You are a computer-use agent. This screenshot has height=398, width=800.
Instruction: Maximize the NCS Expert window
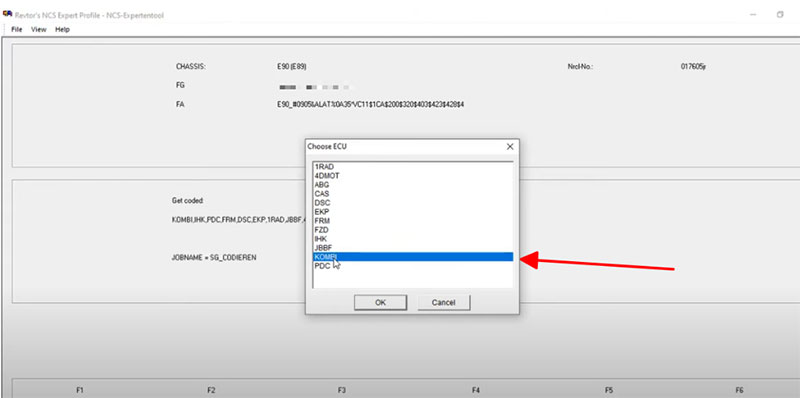pyautogui.click(x=780, y=15)
